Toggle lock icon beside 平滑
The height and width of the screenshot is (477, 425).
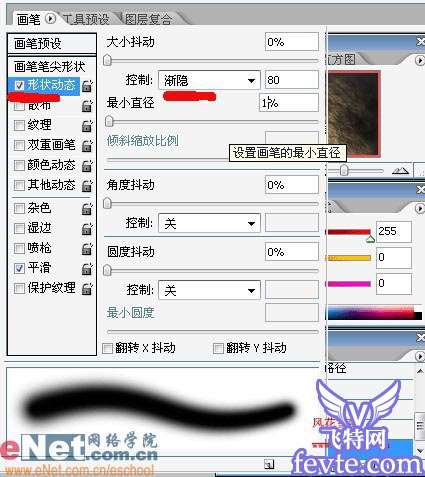(x=87, y=269)
